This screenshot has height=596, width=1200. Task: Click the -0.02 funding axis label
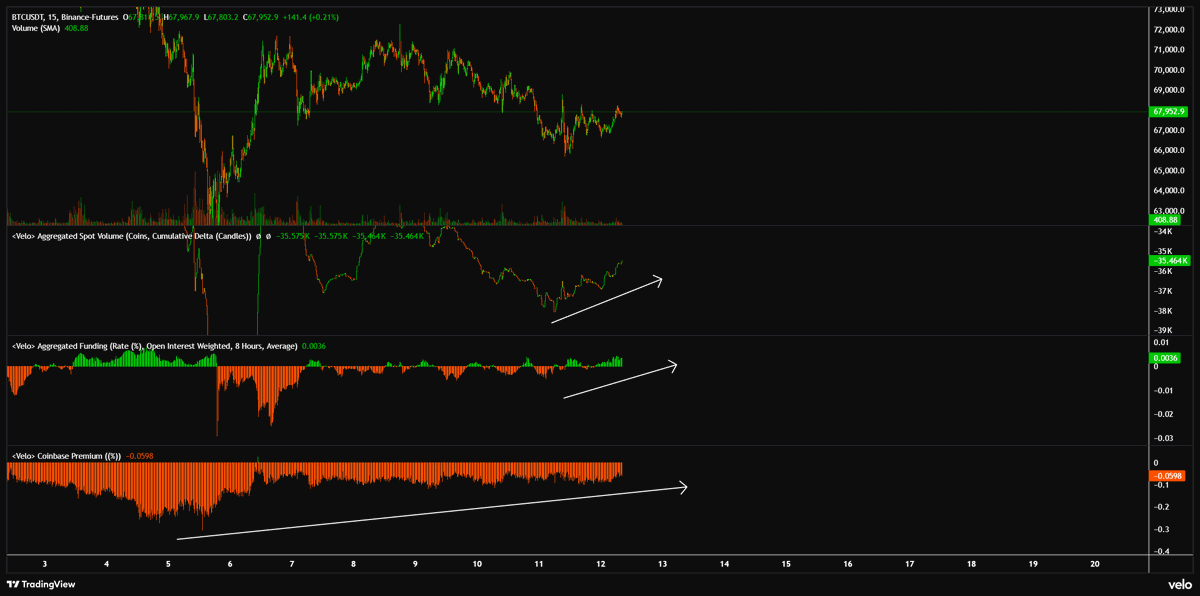click(x=1162, y=414)
